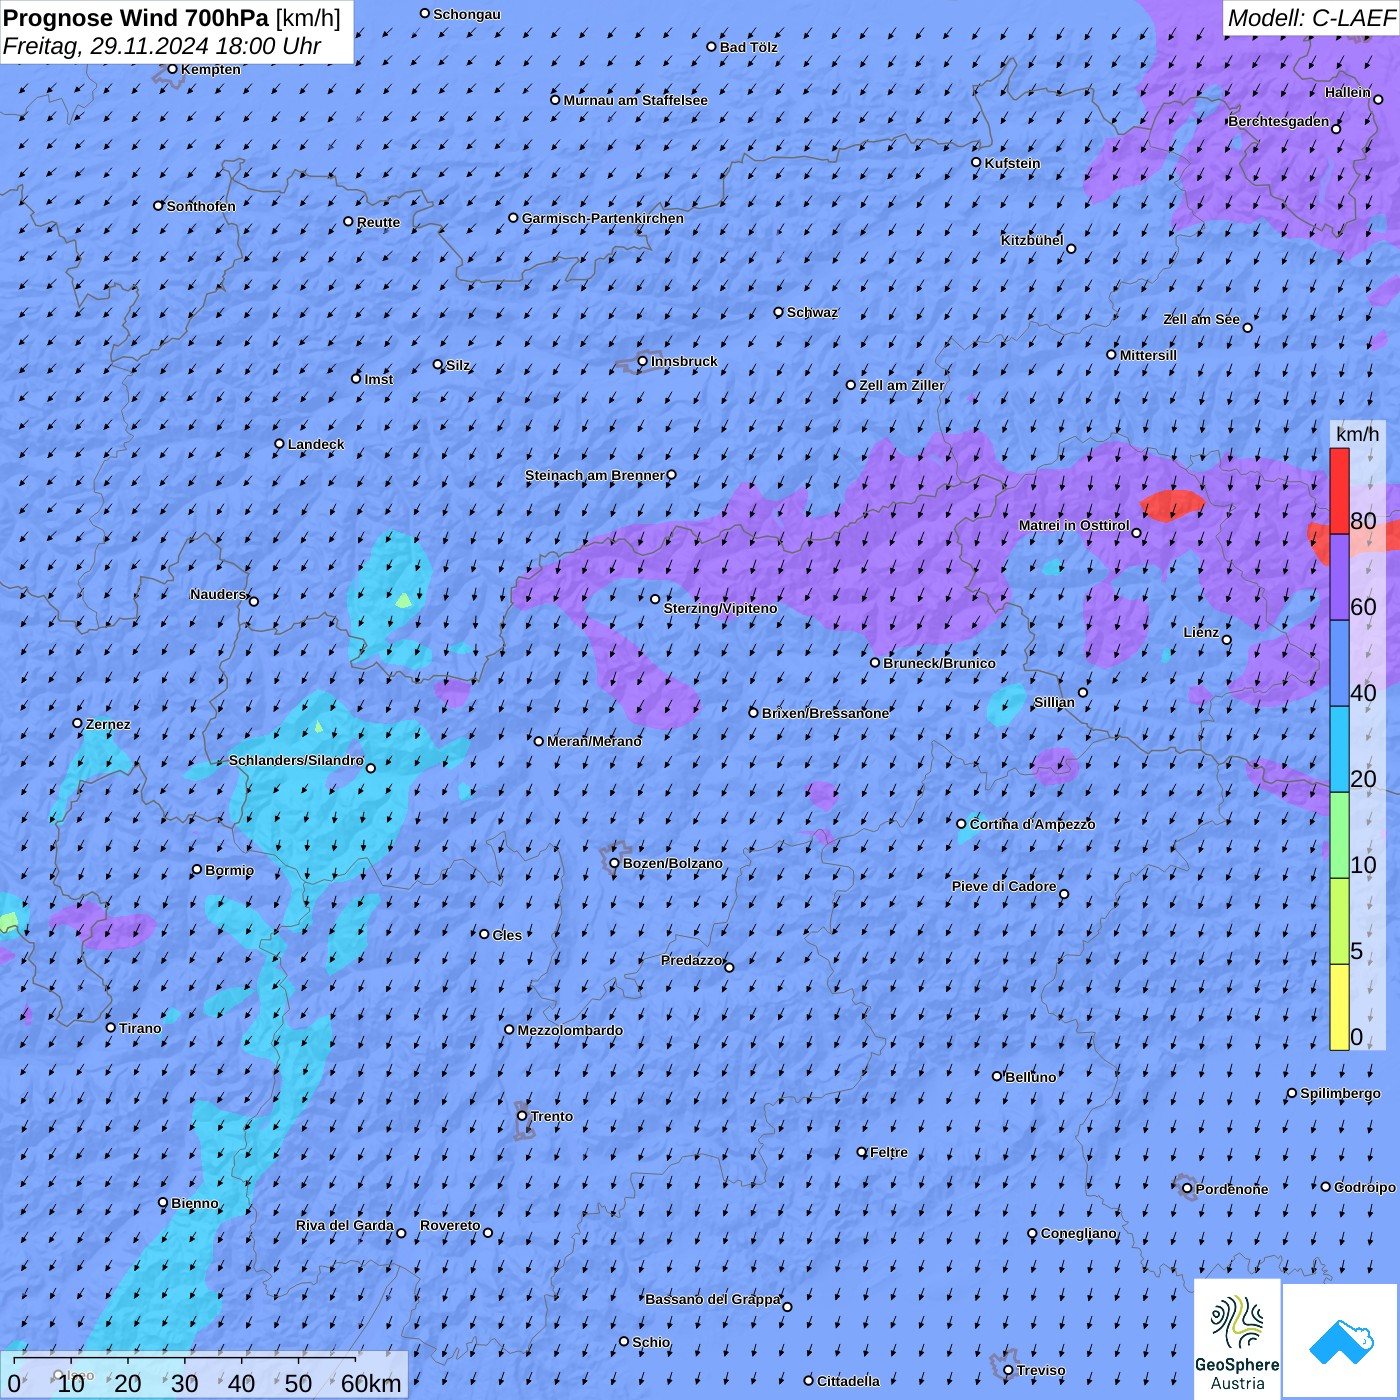Click the Innsbruck city marker

click(643, 361)
